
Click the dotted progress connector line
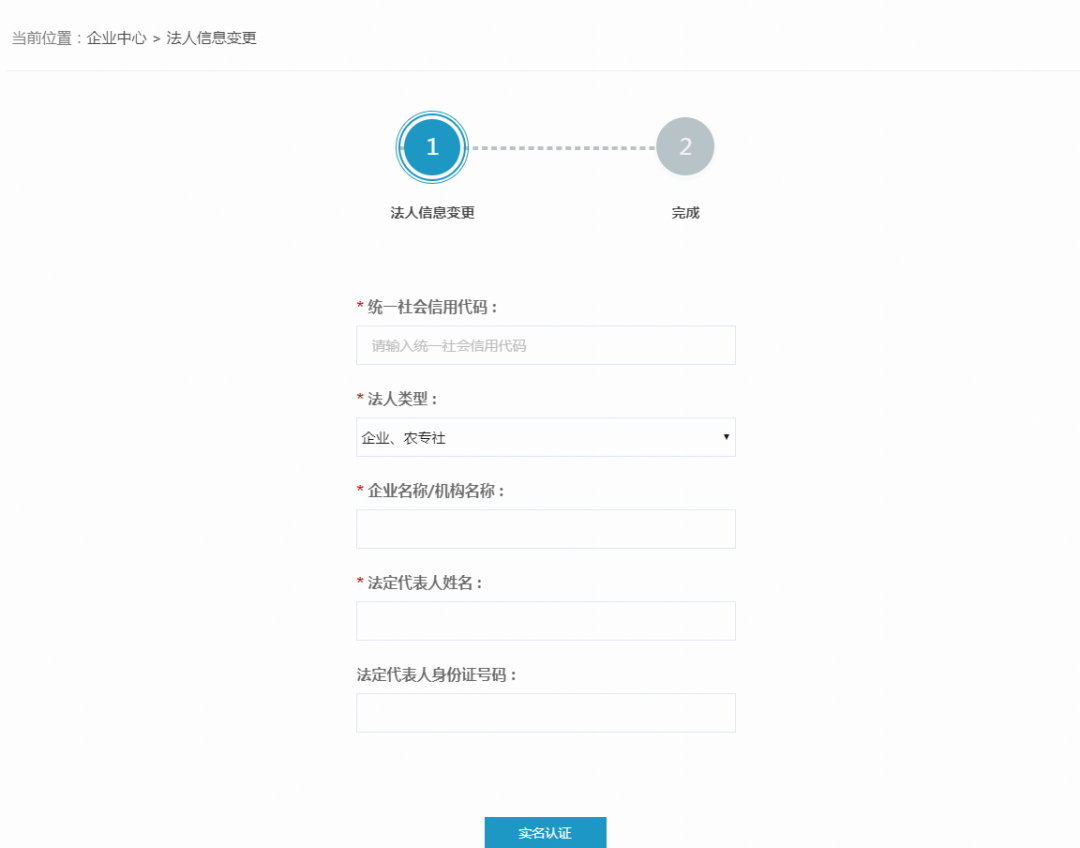[559, 146]
